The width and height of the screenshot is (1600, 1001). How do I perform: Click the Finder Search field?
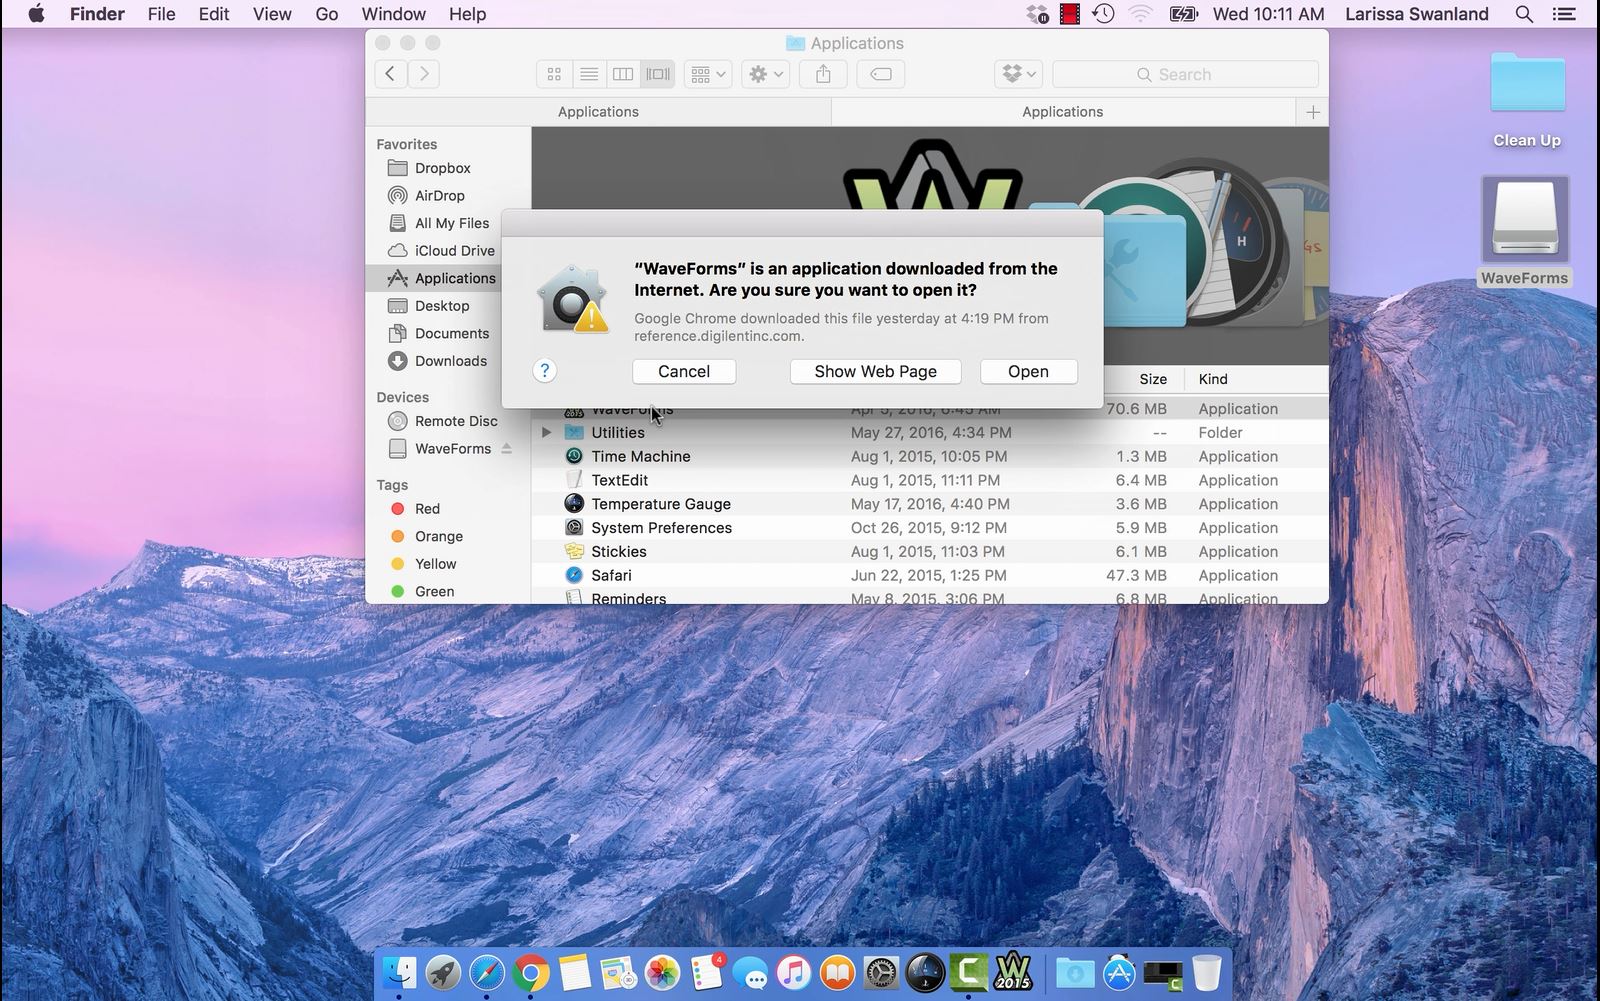tap(1185, 74)
